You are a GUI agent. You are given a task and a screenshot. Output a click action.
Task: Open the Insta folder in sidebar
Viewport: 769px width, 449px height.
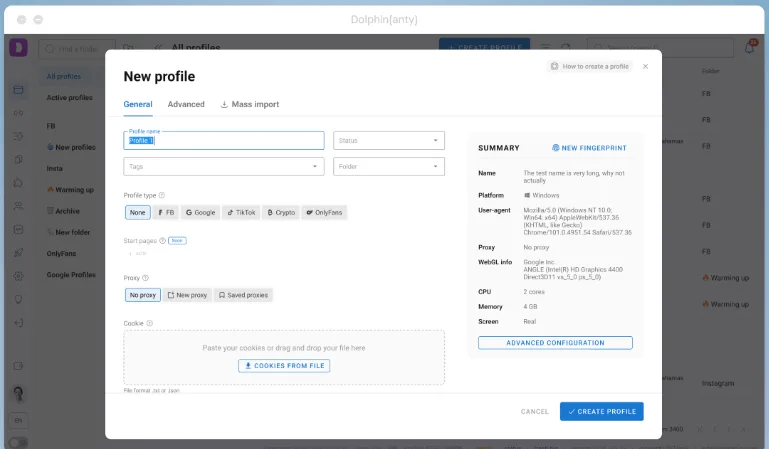click(54, 169)
